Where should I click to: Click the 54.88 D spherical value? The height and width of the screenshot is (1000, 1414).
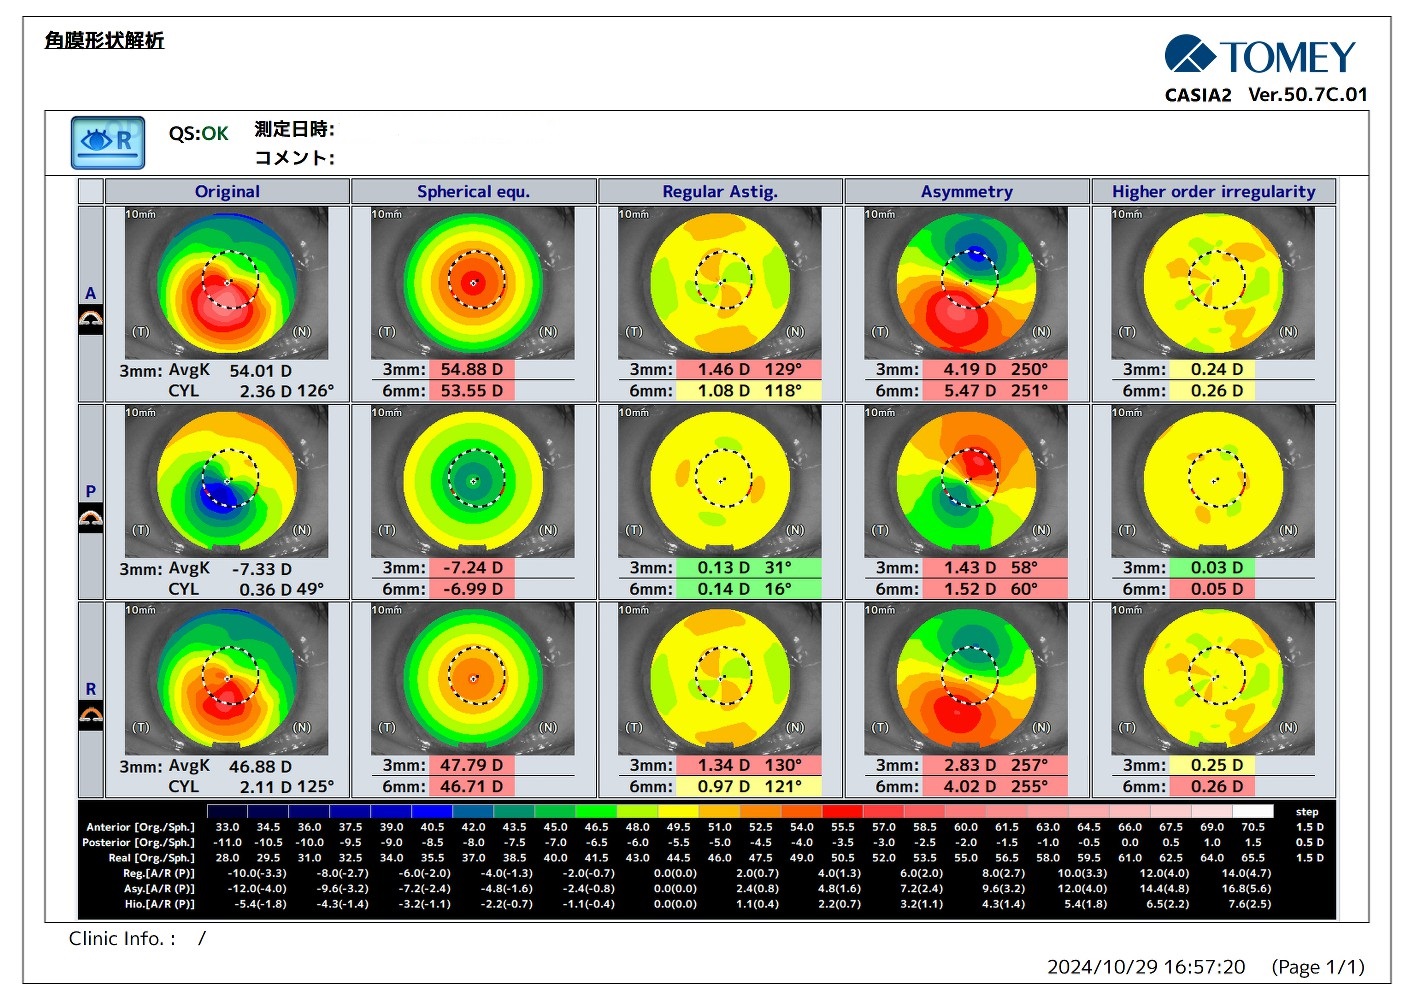[x=472, y=369]
